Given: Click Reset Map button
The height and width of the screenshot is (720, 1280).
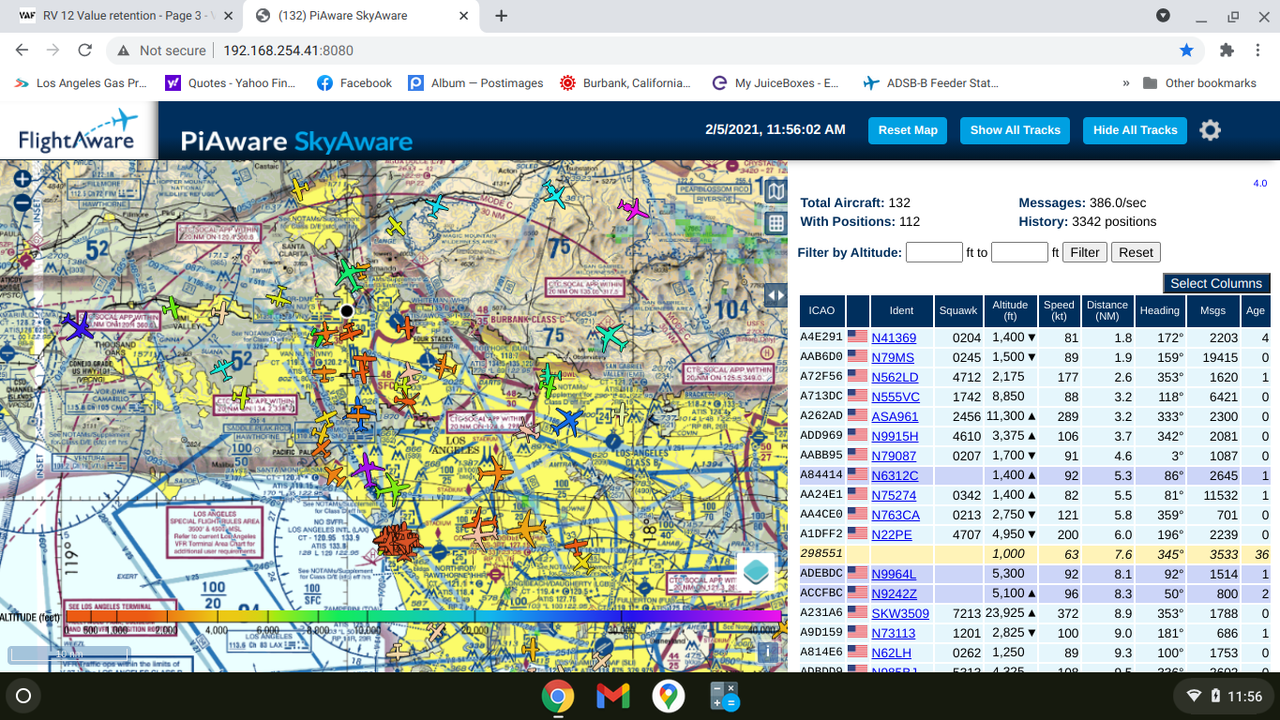Looking at the screenshot, I should pos(908,130).
